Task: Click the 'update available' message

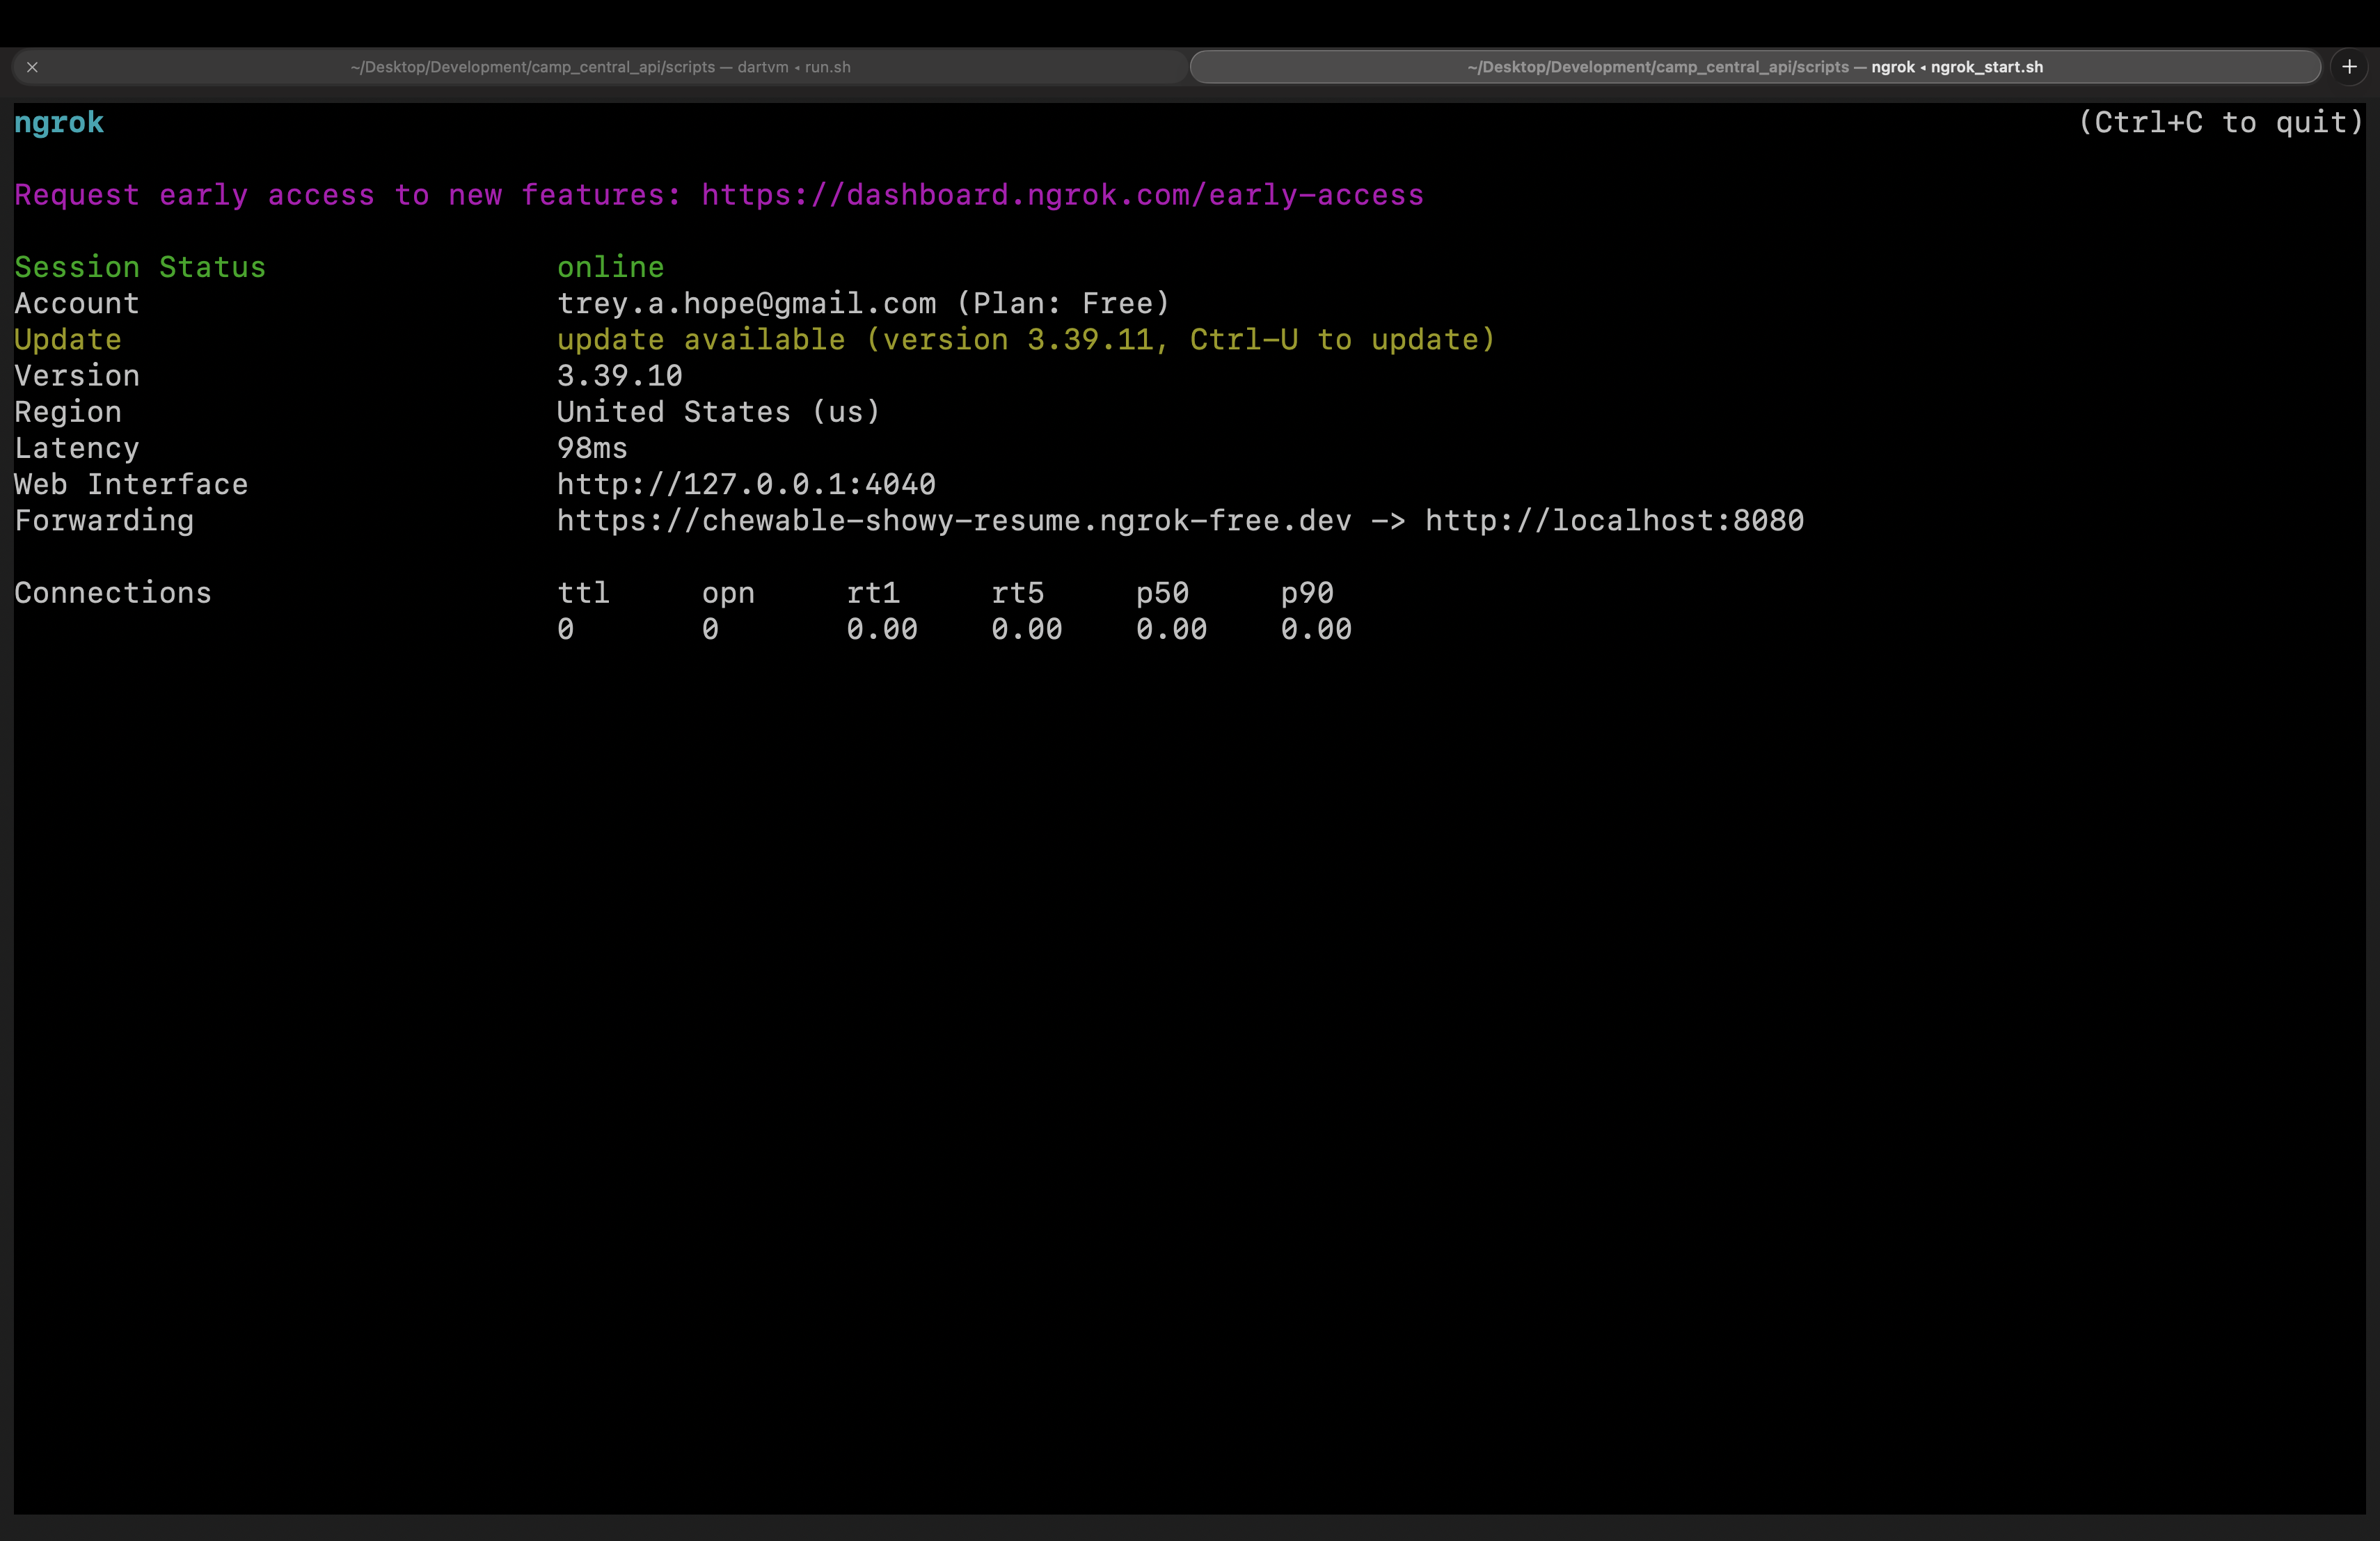Action: pos(1026,339)
